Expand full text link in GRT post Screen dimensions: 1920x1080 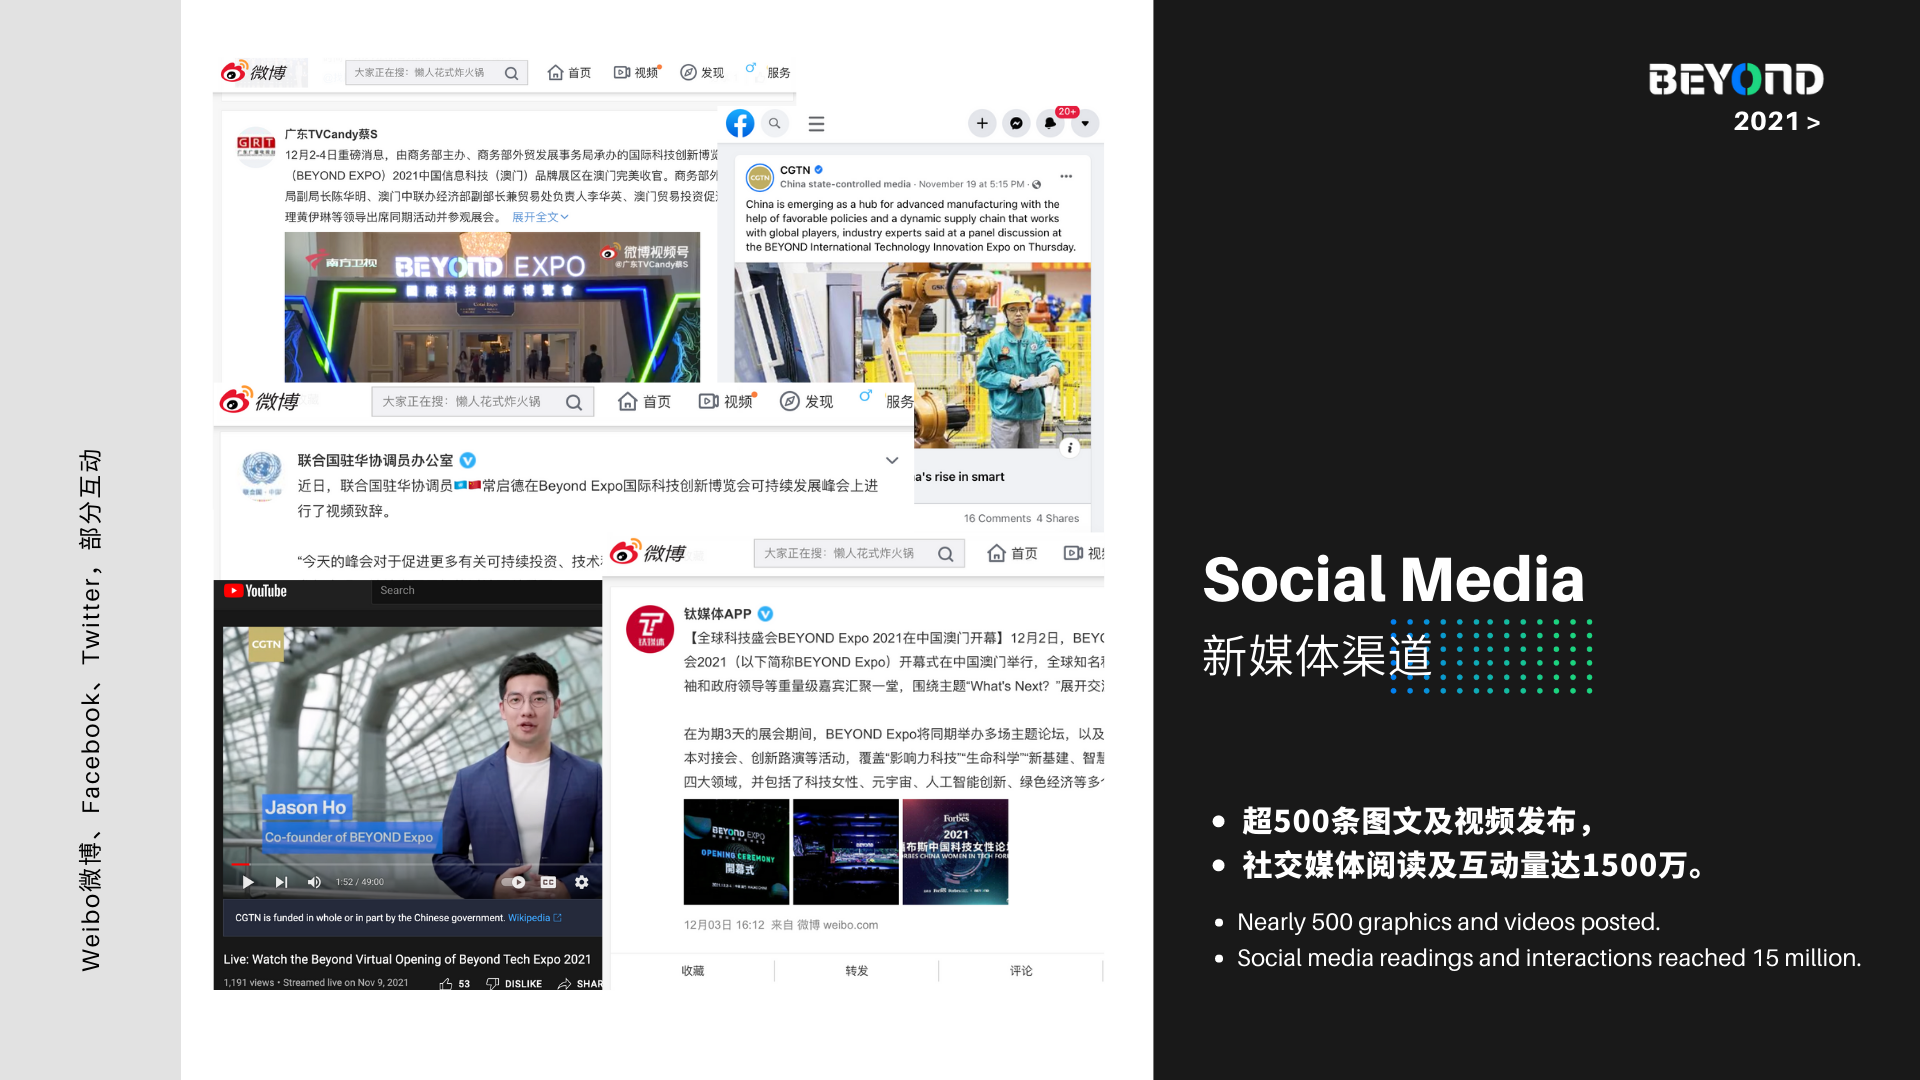(x=539, y=217)
